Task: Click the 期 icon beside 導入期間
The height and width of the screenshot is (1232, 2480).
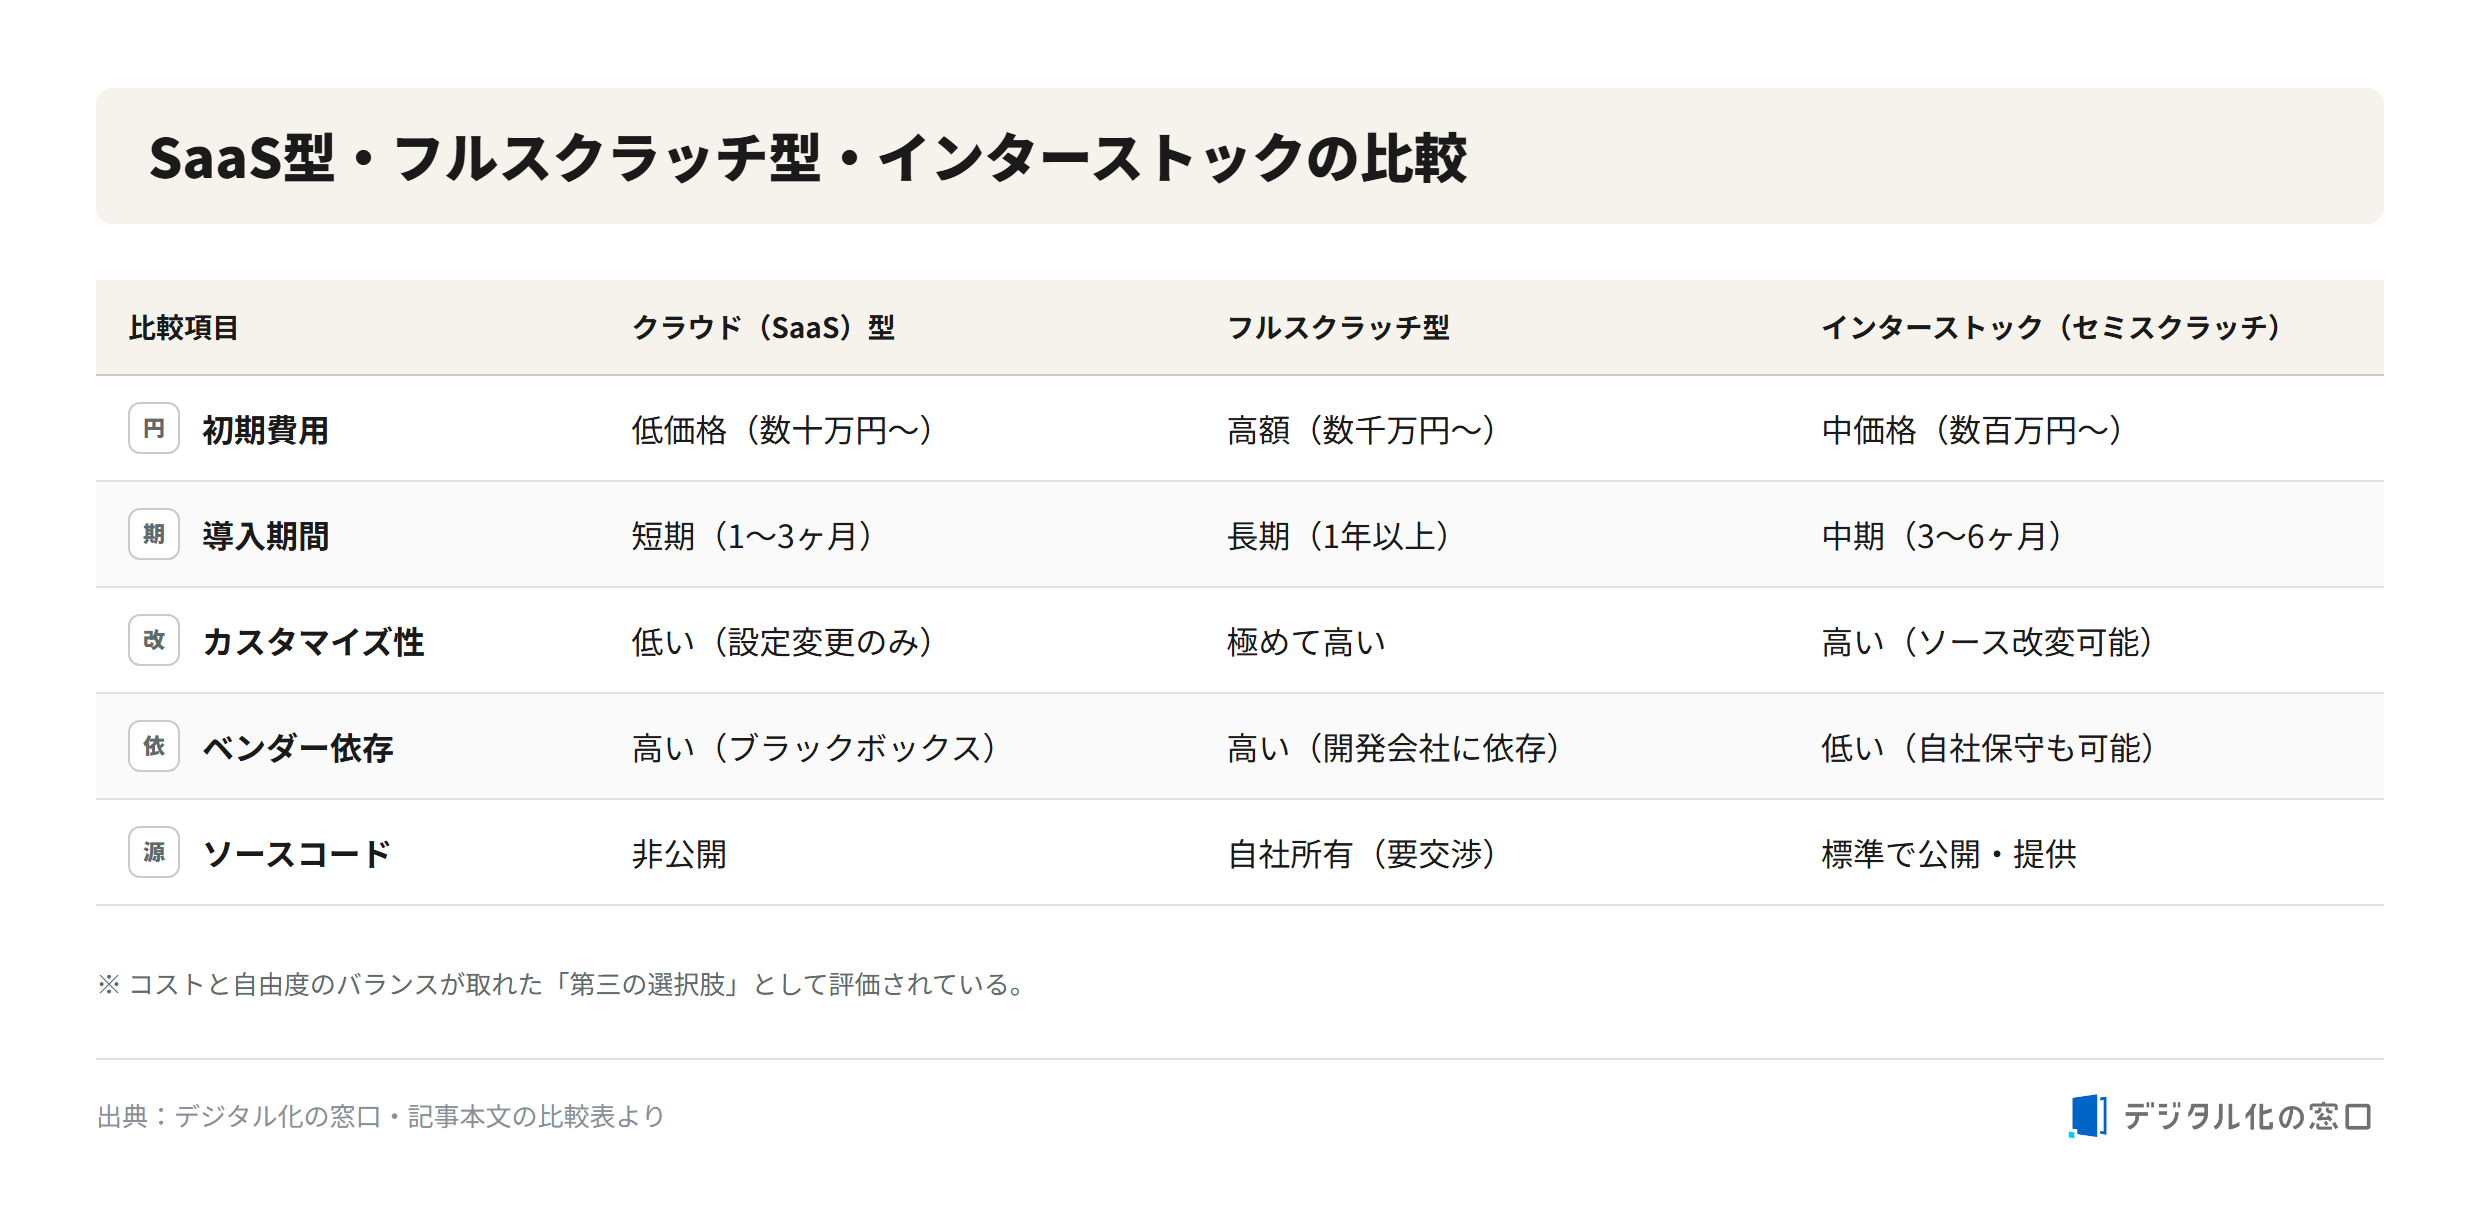Action: 154,534
